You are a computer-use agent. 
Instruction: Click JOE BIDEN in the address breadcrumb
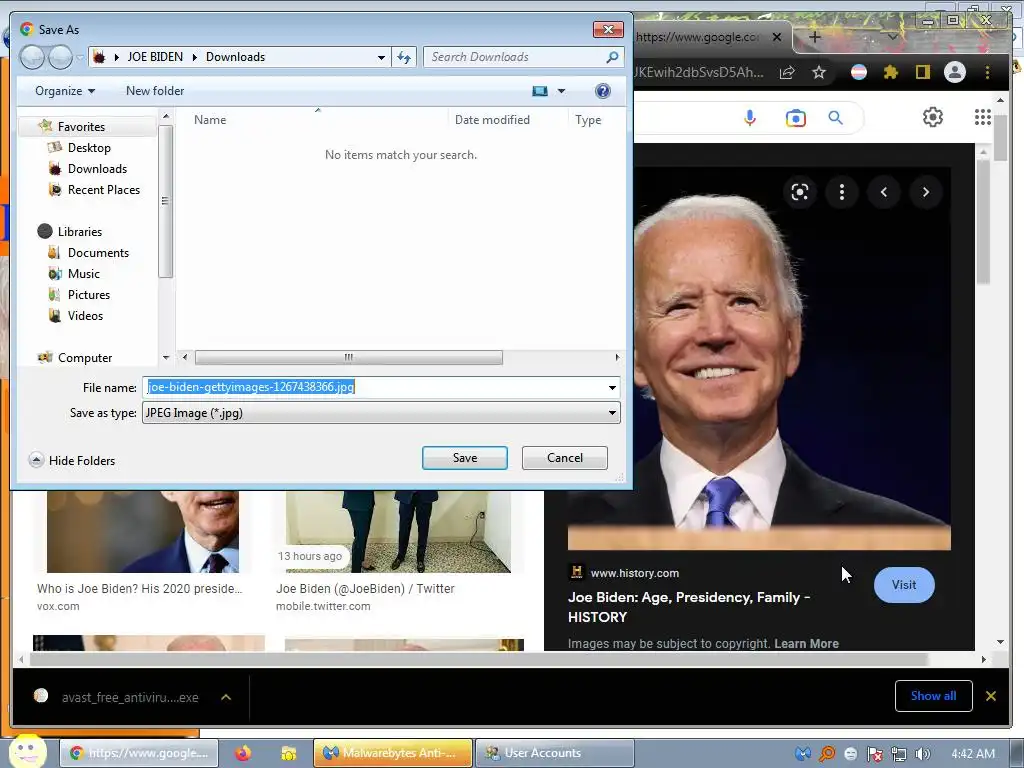[155, 57]
